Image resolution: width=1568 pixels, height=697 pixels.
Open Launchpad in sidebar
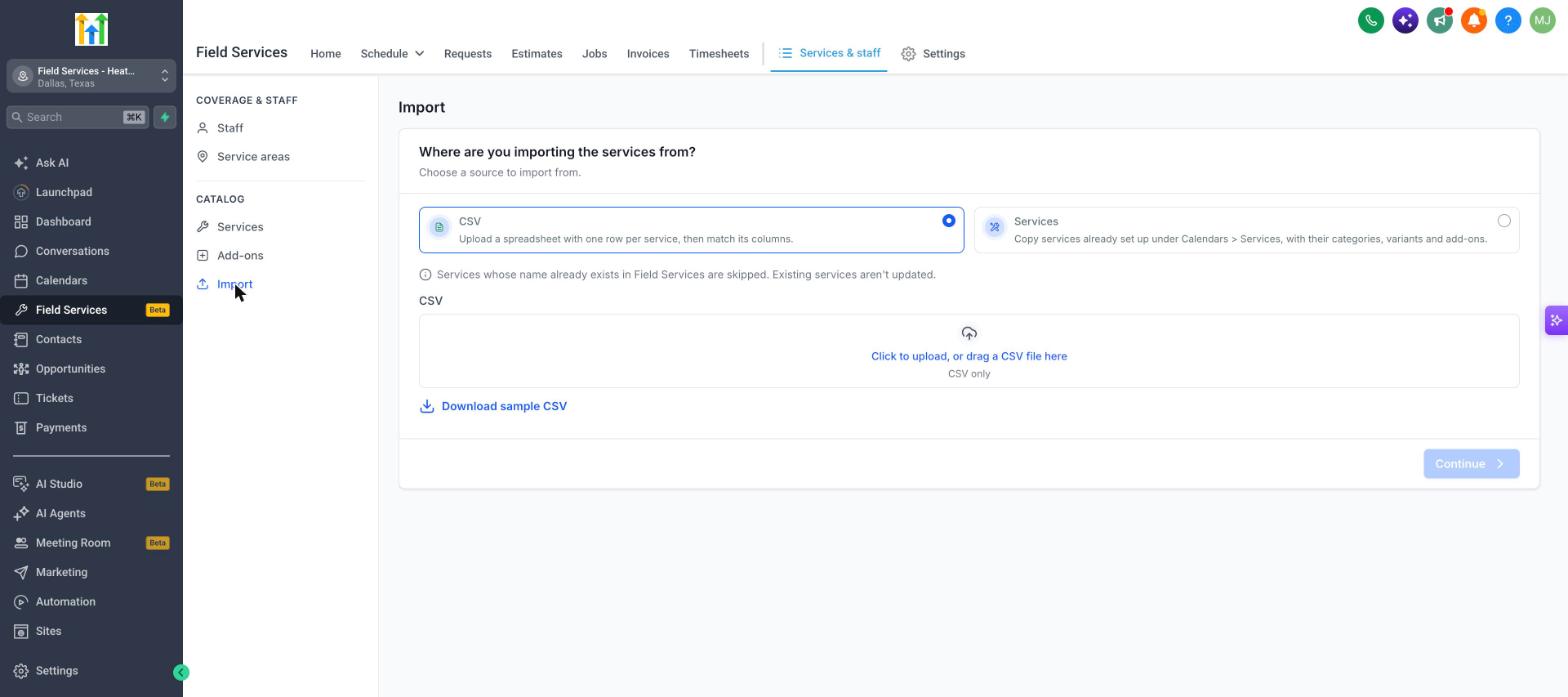(91, 192)
